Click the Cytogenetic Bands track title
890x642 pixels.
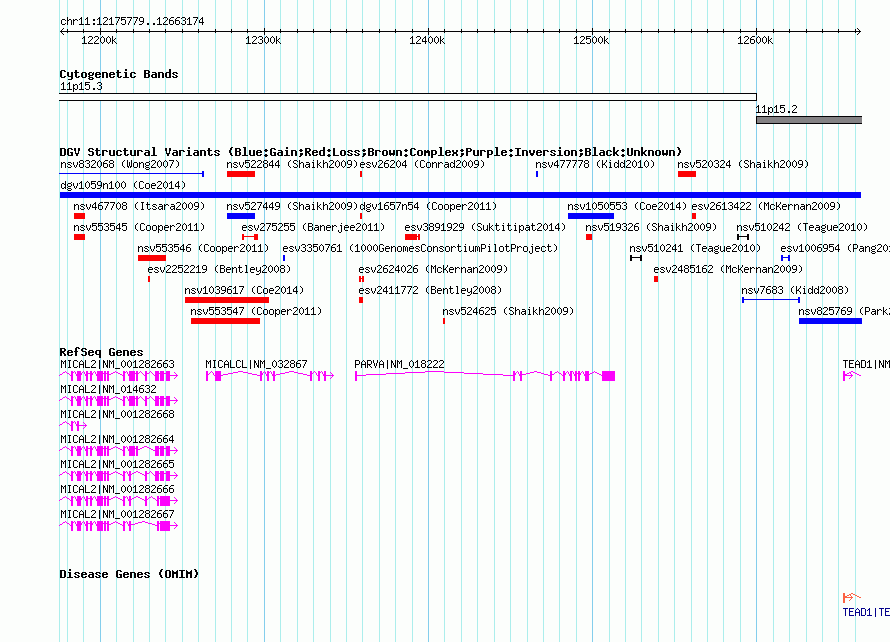[x=119, y=74]
